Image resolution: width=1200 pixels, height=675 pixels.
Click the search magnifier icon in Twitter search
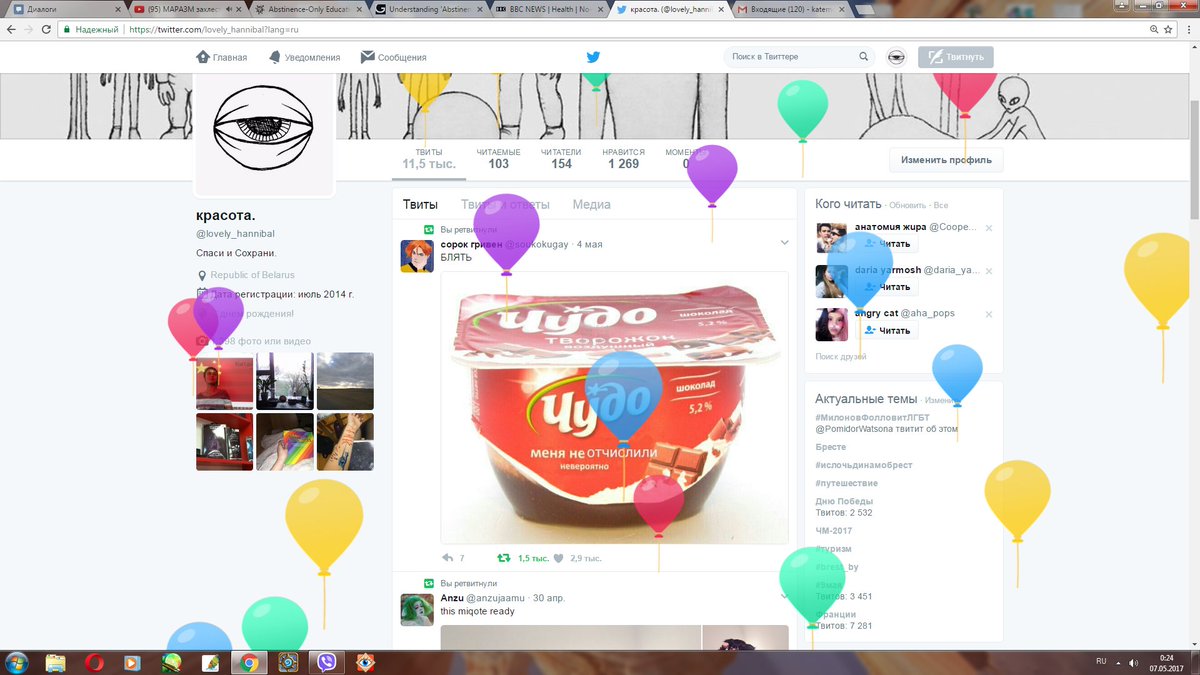(864, 57)
